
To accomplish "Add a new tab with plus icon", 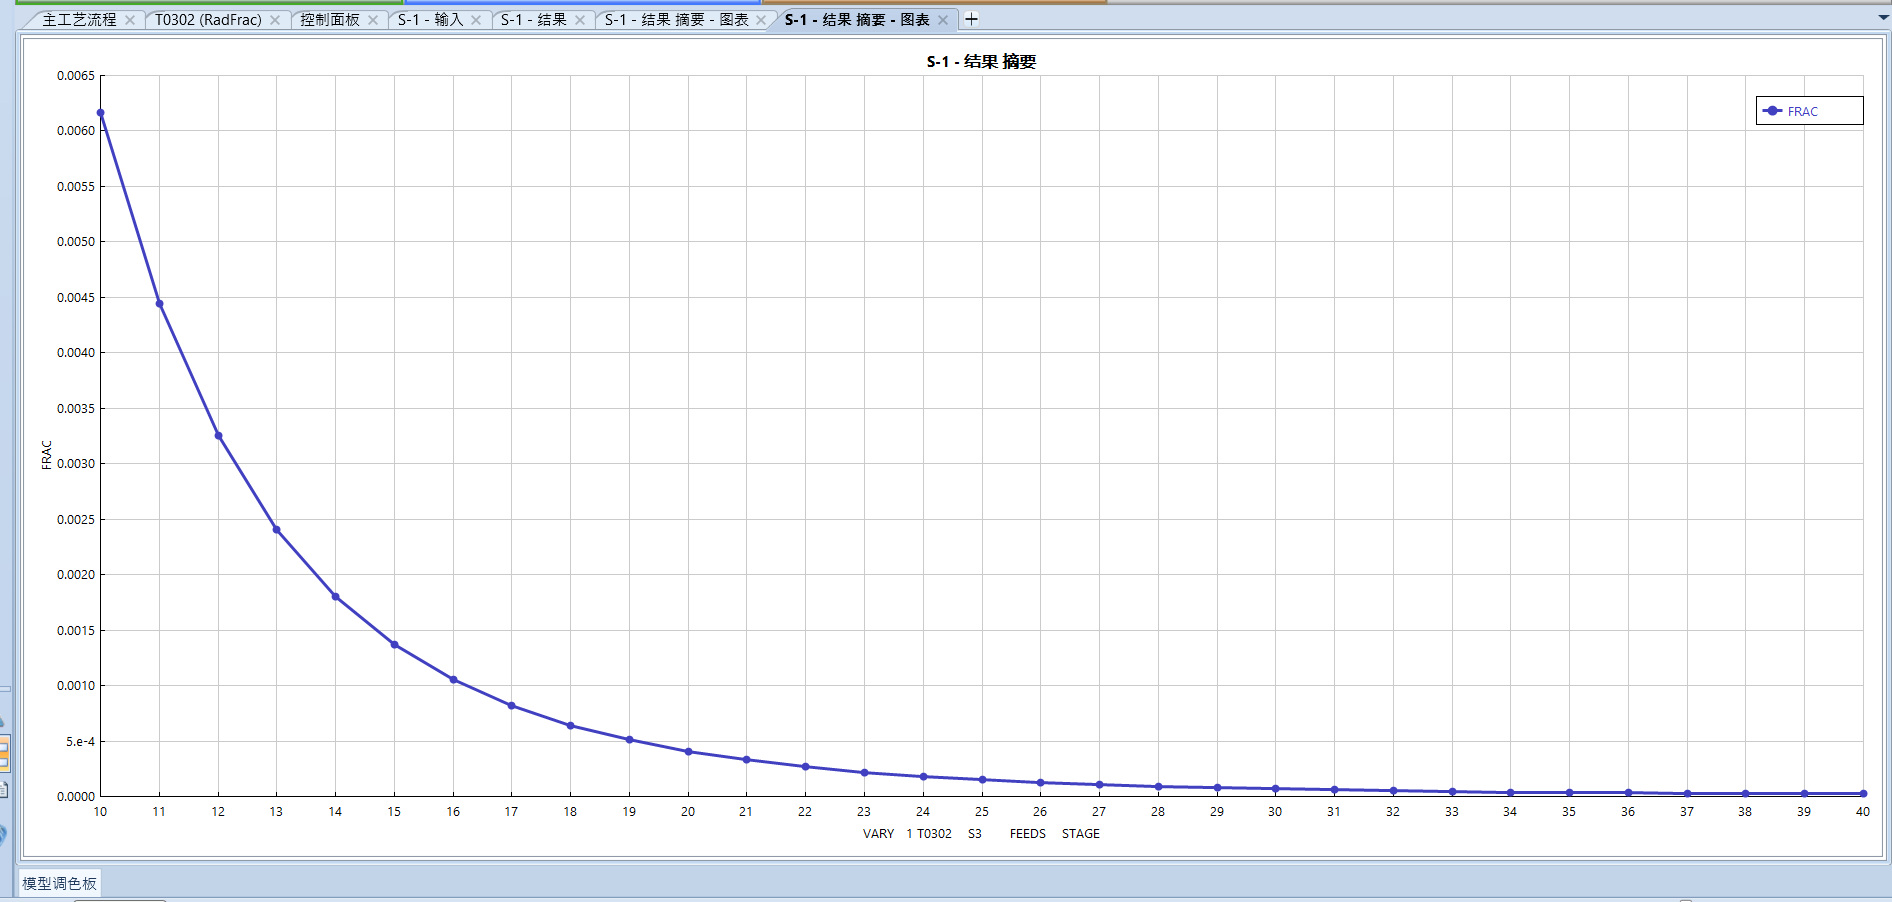I will pos(971,19).
